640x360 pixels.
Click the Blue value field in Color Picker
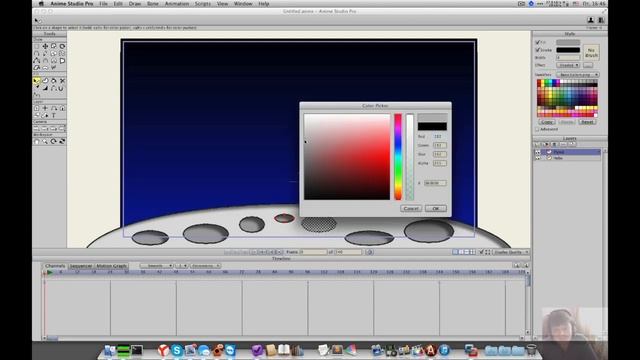point(440,154)
